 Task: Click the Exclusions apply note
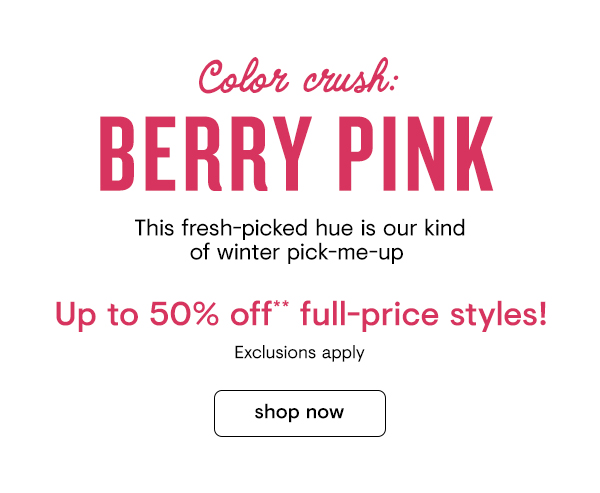pos(299,353)
